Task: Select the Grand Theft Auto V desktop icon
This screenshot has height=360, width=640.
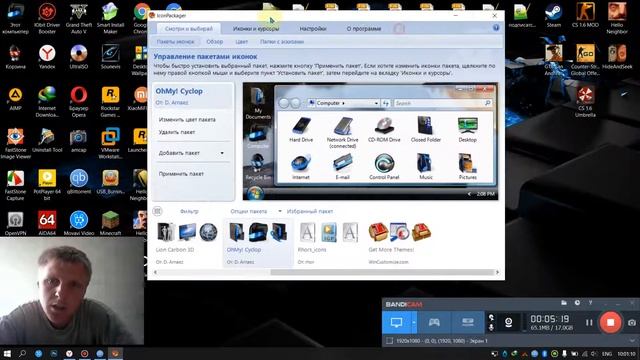Action: point(79,18)
